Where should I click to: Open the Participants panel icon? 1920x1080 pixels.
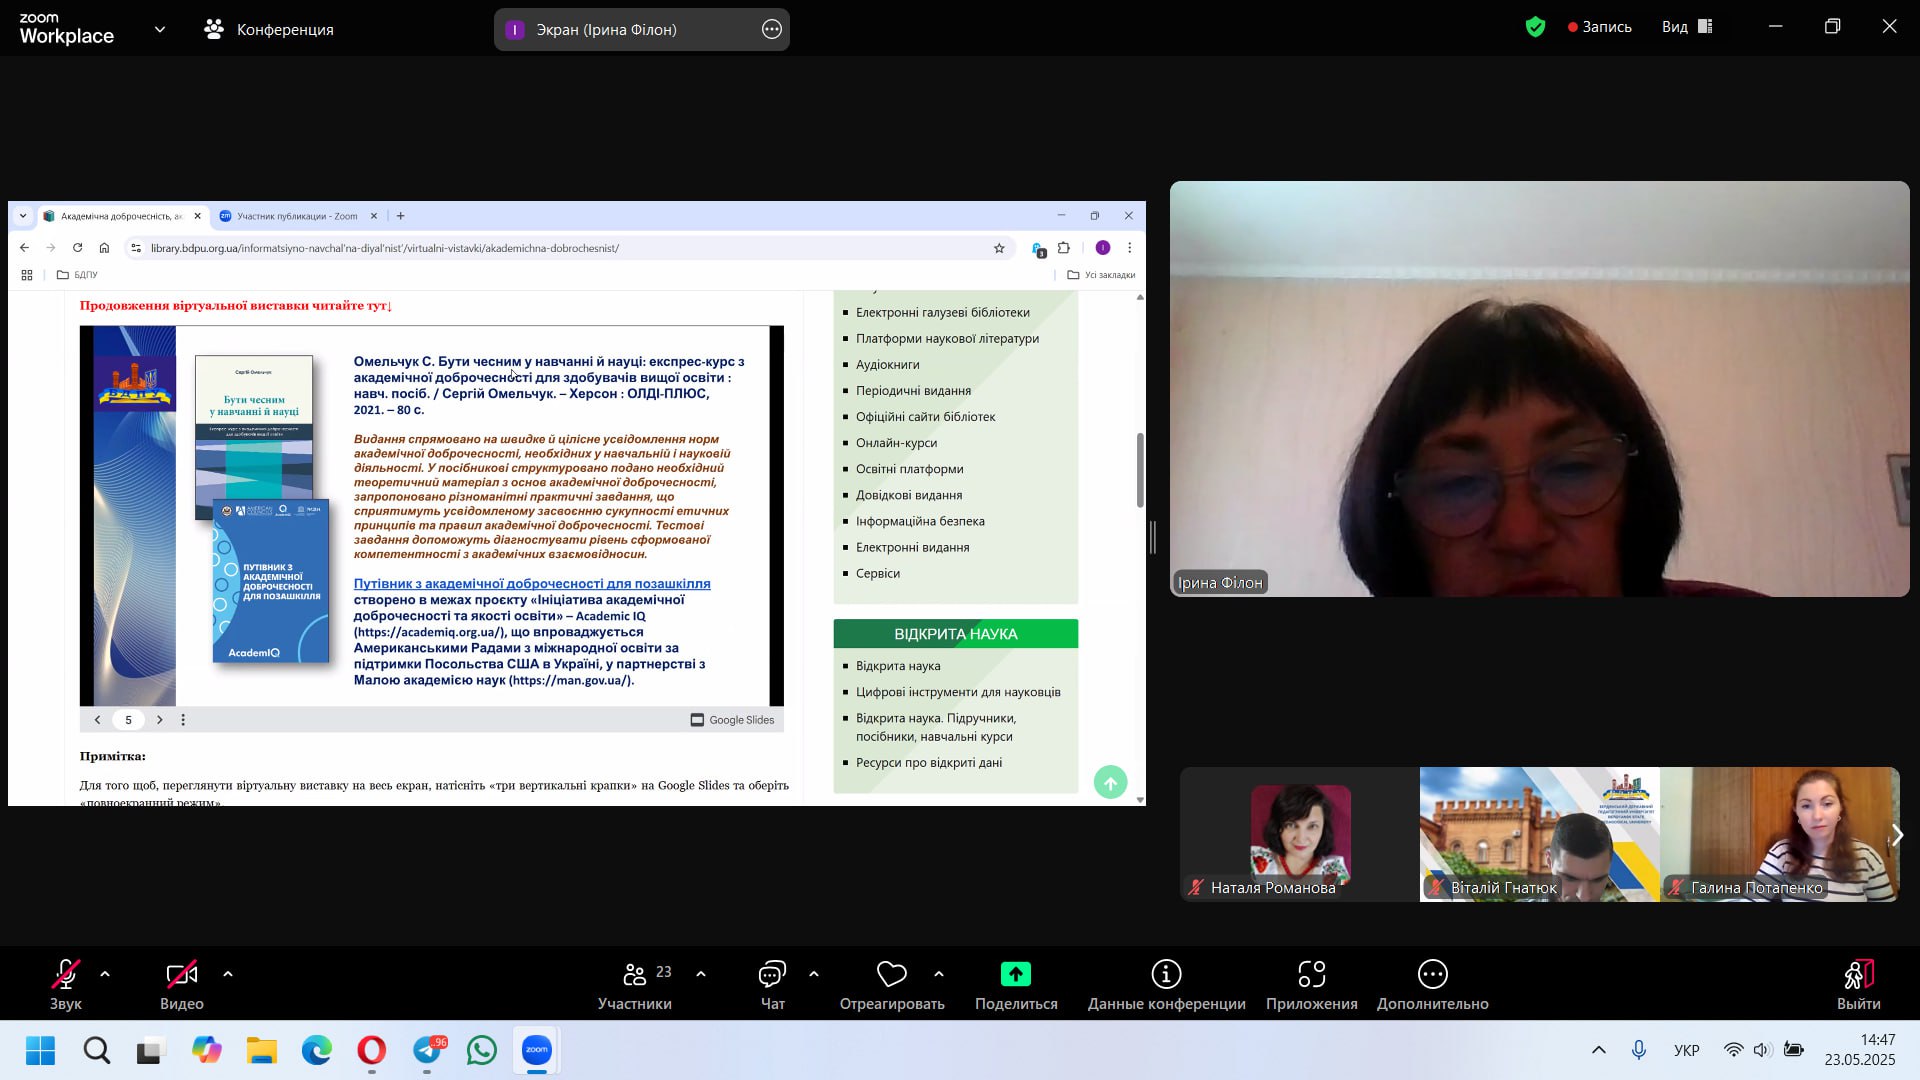pos(635,974)
